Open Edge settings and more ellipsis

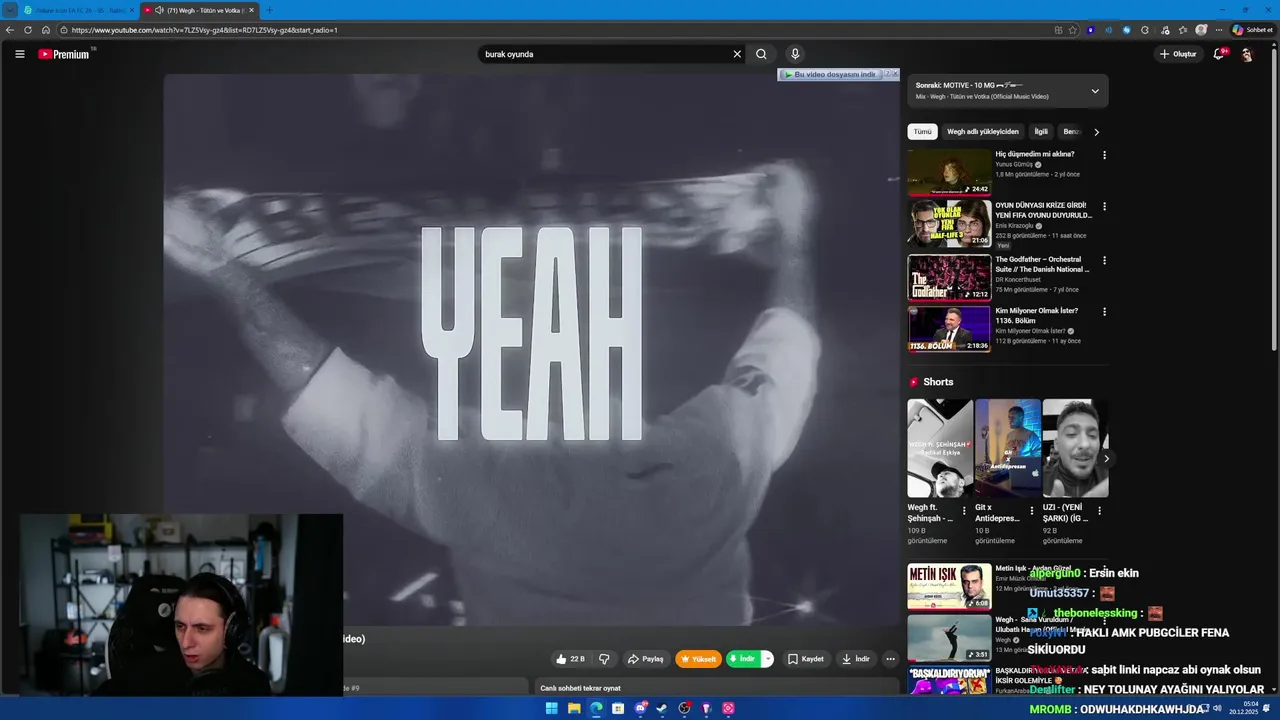[x=1218, y=30]
